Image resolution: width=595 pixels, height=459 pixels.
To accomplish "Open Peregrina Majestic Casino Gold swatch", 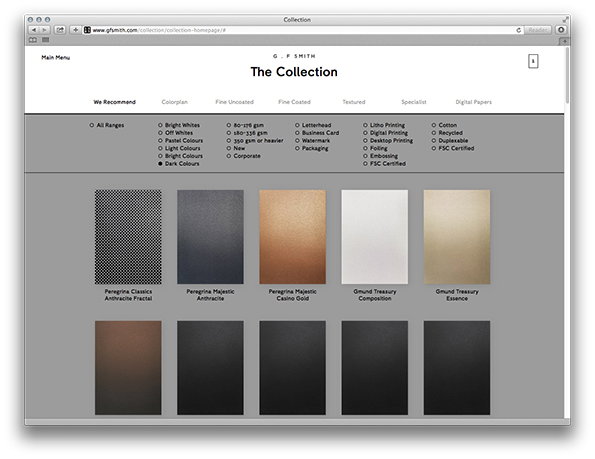I will pos(293,237).
